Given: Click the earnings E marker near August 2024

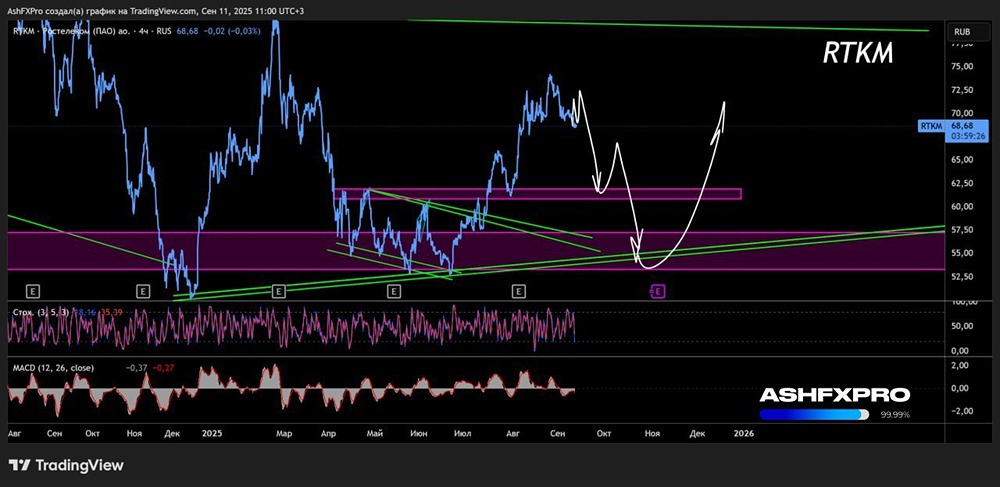Looking at the screenshot, I should 33,291.
